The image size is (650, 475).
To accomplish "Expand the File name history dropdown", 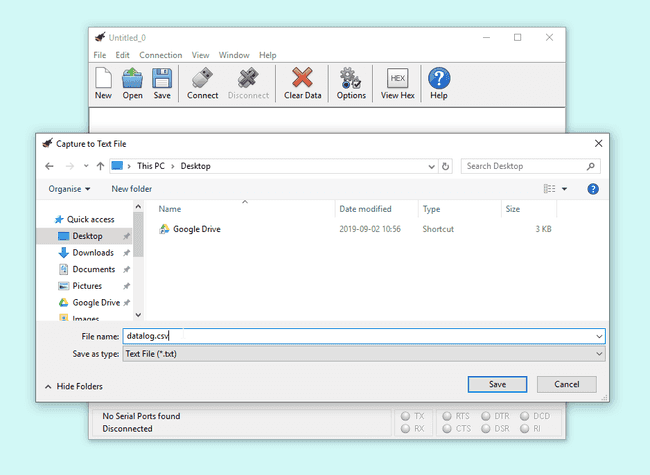I will pos(598,337).
